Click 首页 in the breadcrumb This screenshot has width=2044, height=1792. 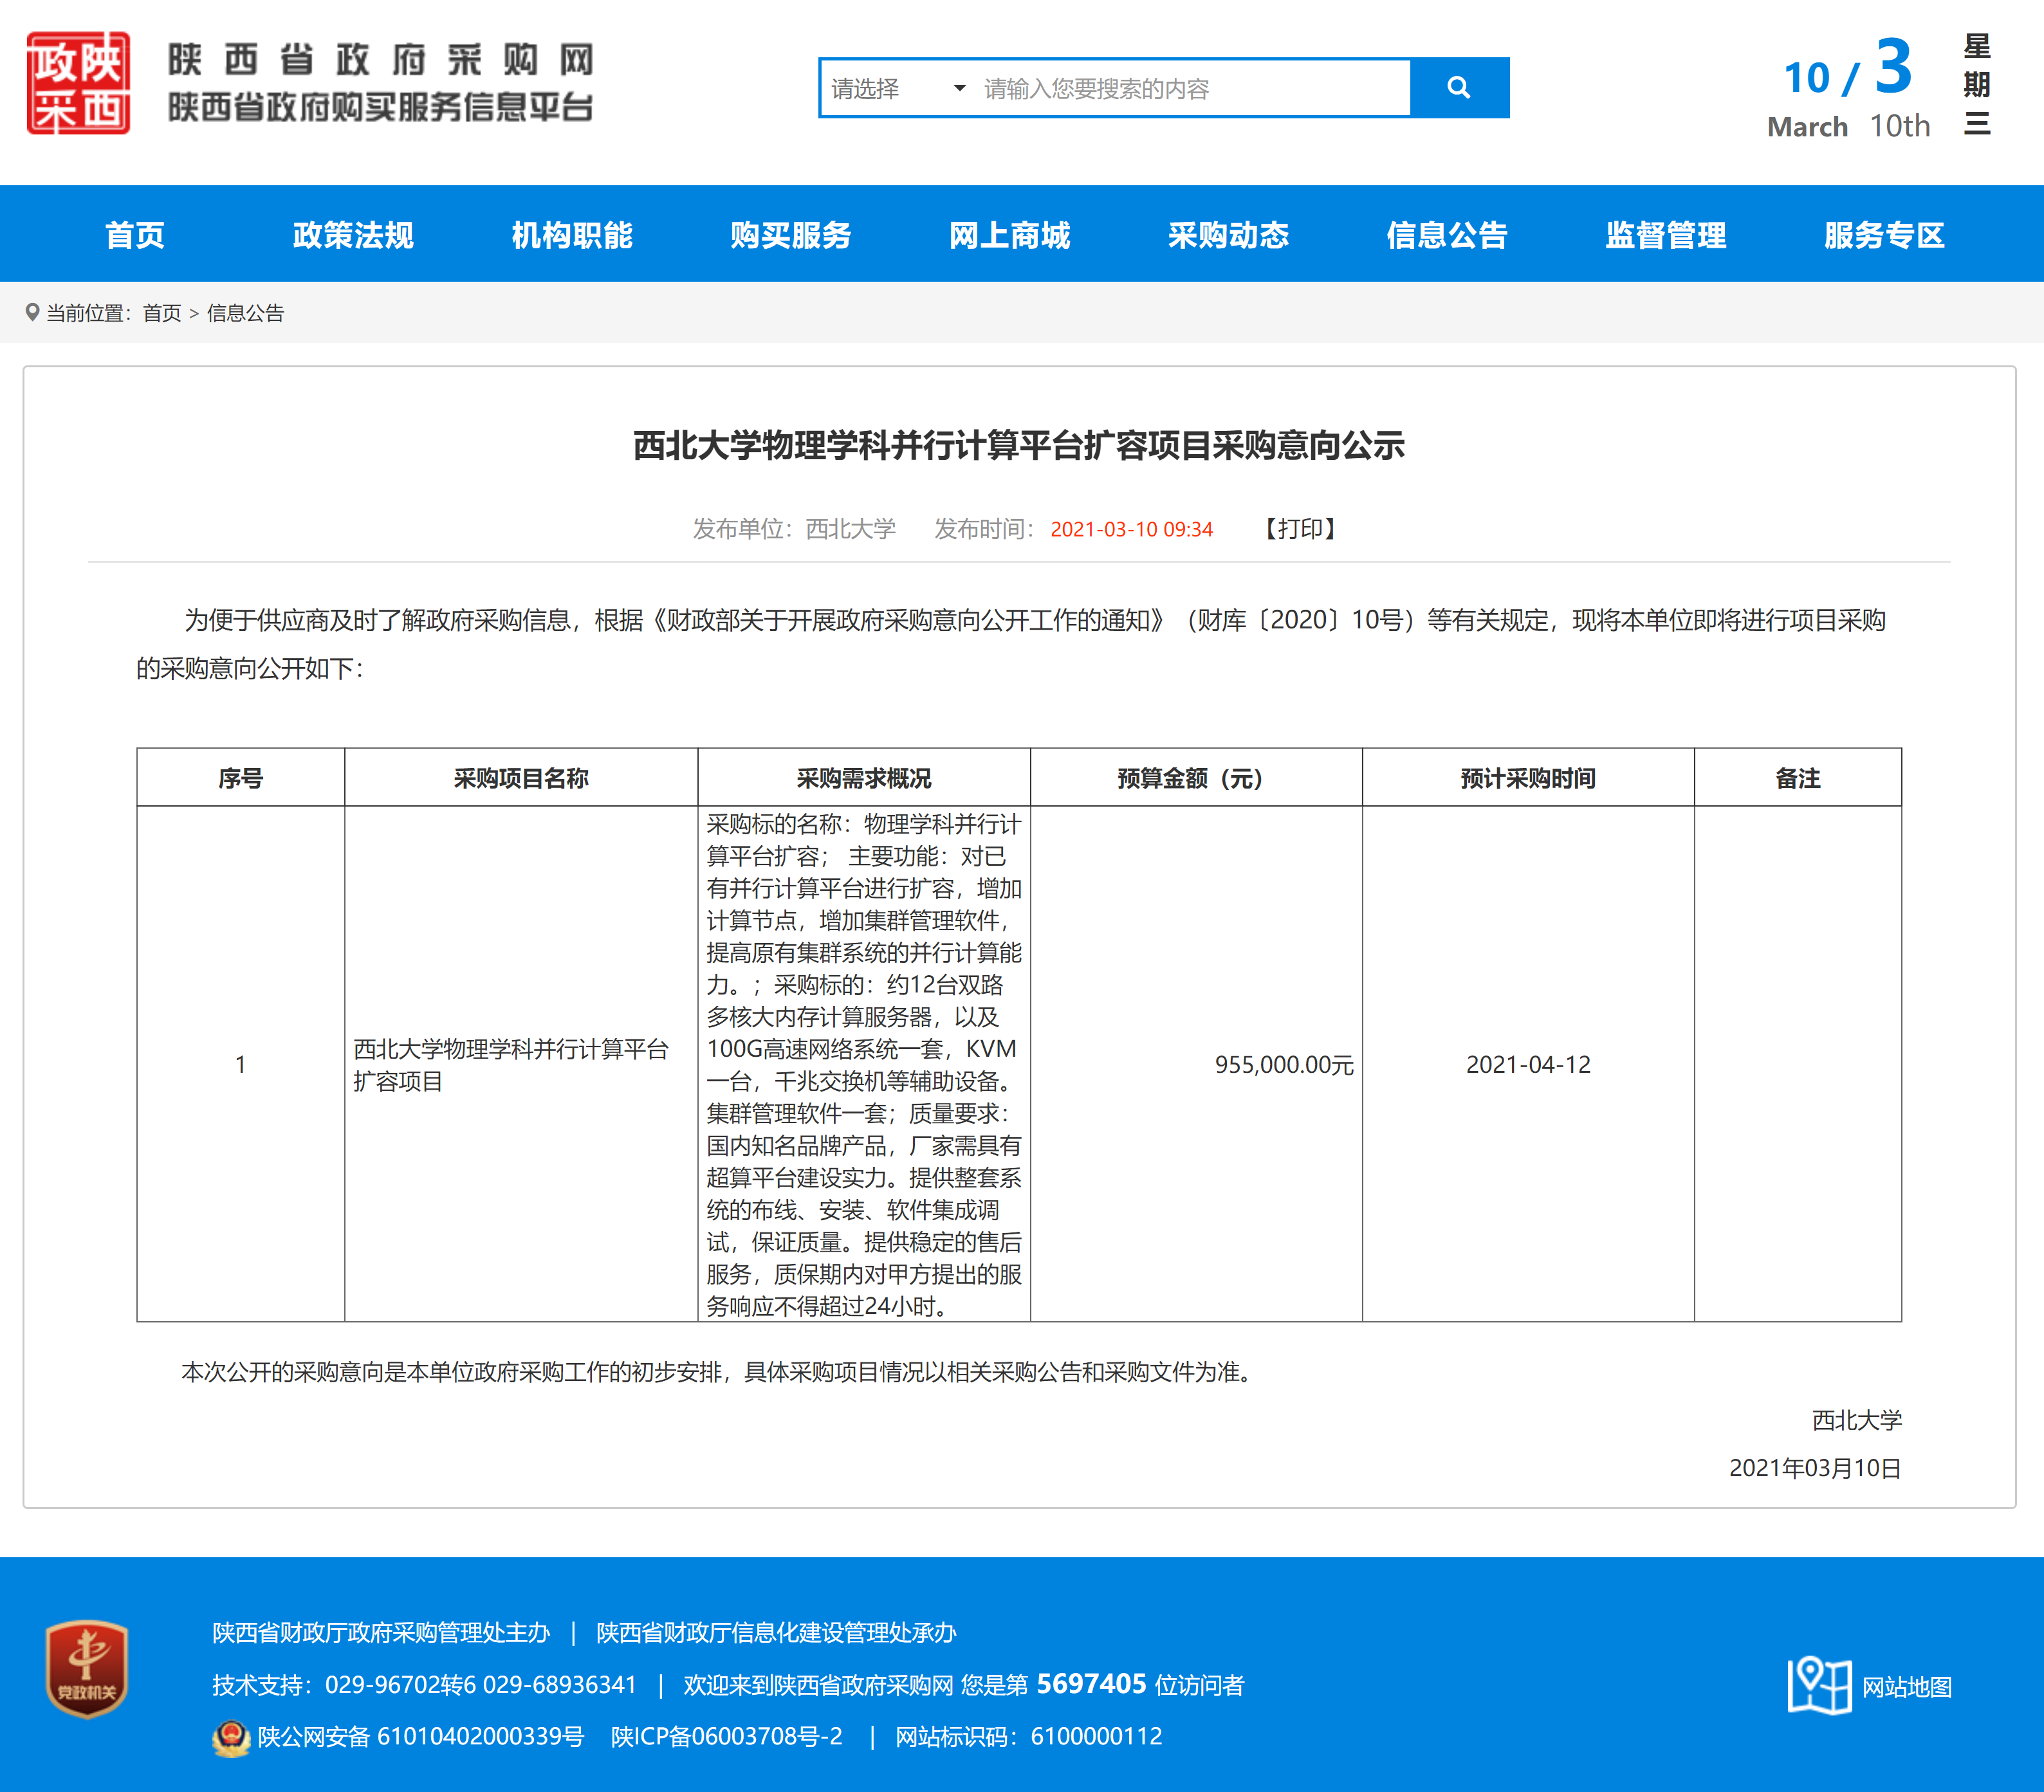tap(162, 314)
